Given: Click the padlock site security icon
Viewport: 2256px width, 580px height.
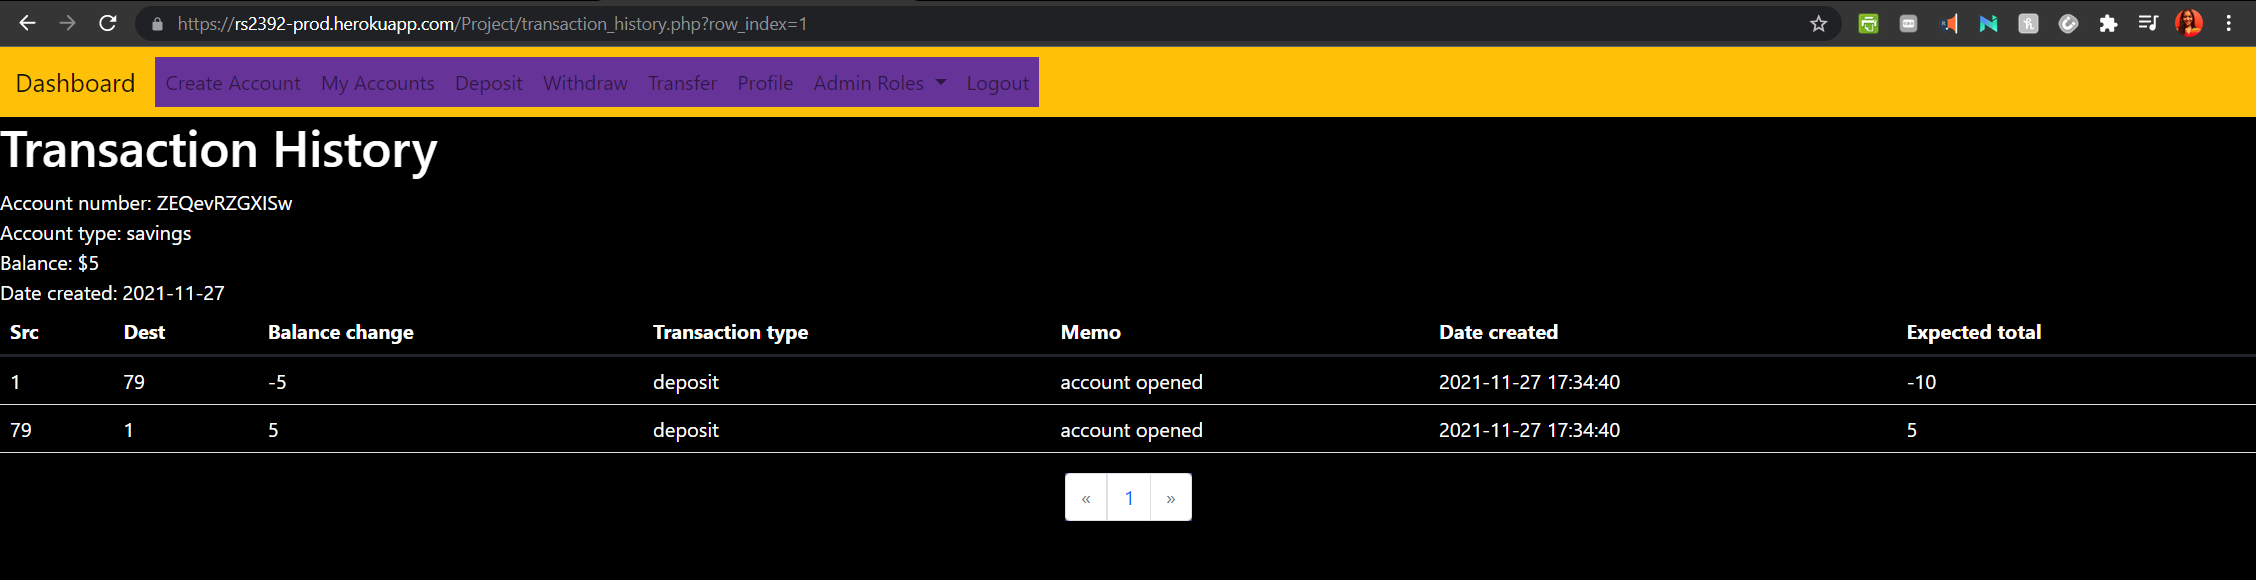Looking at the screenshot, I should pyautogui.click(x=156, y=23).
